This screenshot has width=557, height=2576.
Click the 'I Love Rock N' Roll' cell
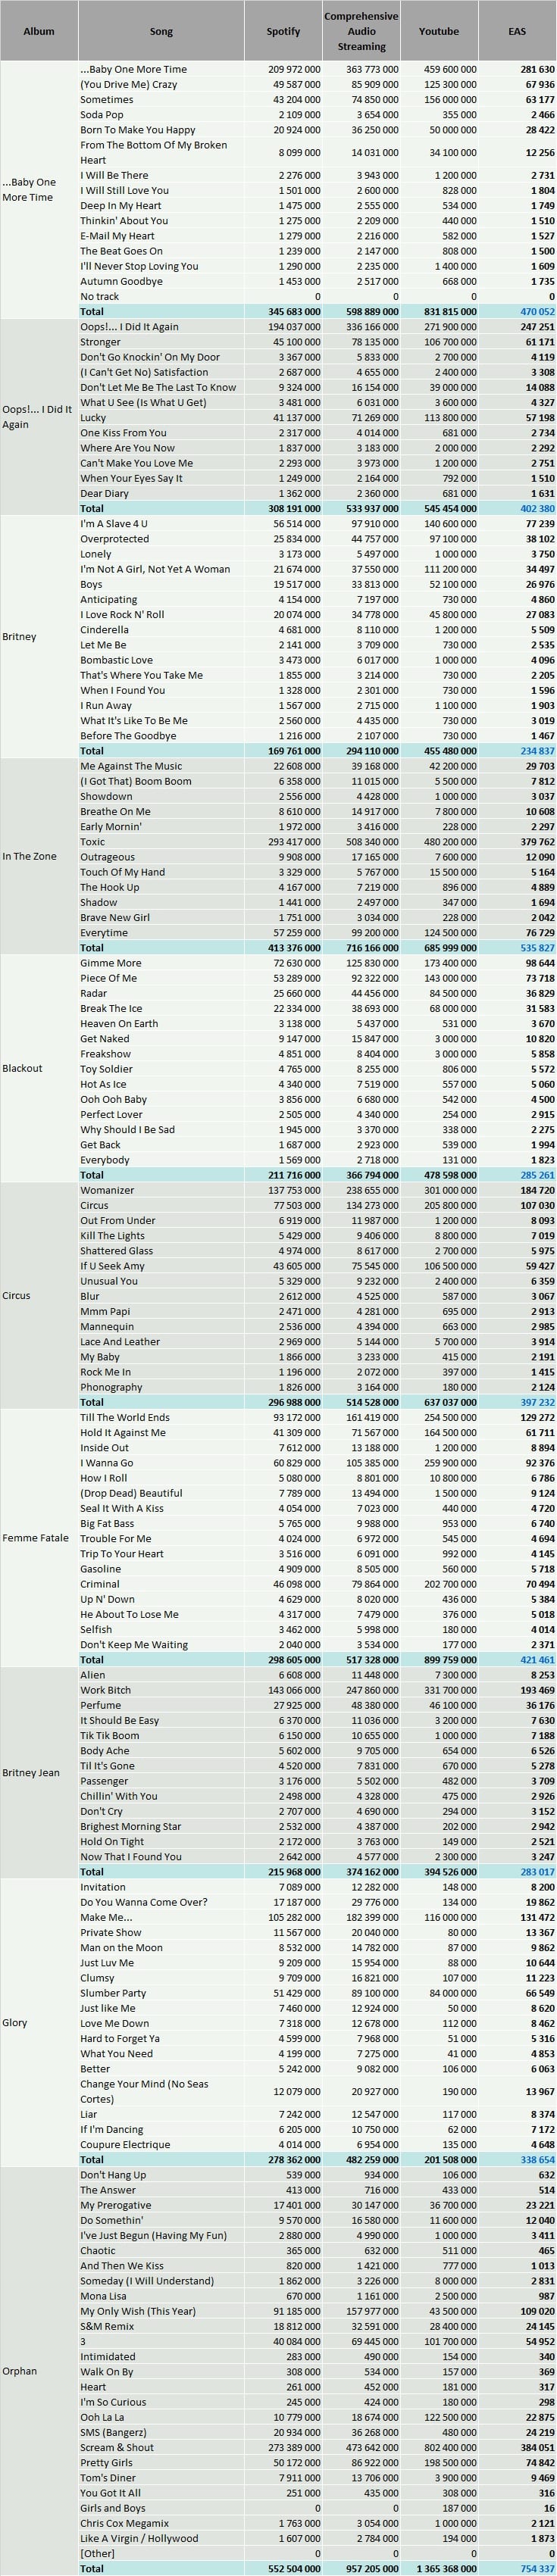[x=161, y=615]
